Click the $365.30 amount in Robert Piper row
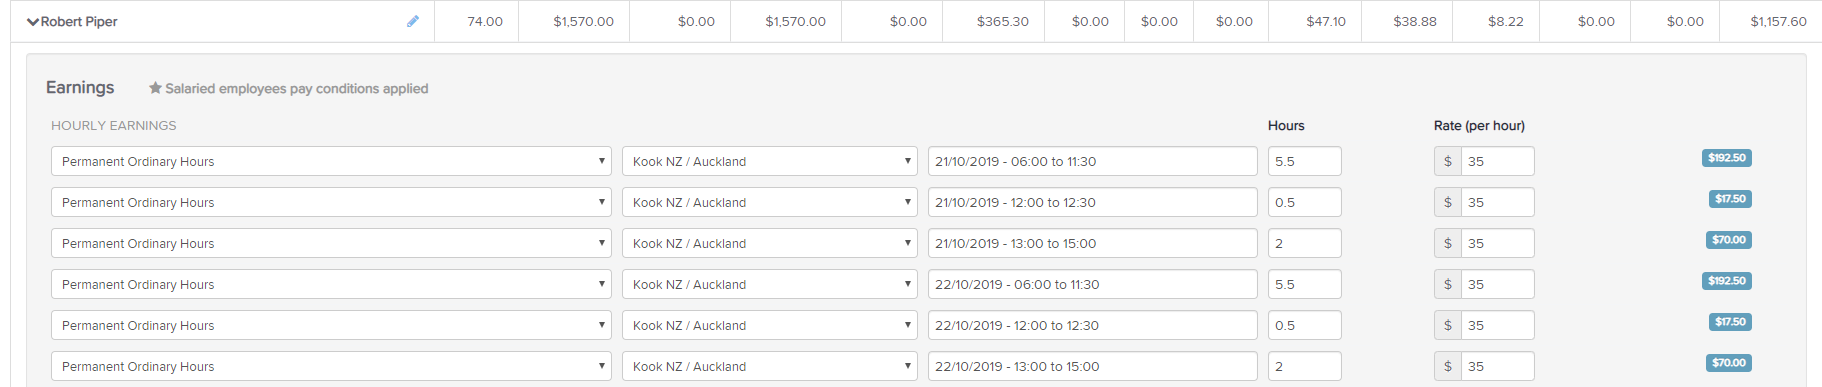Image resolution: width=1822 pixels, height=387 pixels. tap(1002, 21)
